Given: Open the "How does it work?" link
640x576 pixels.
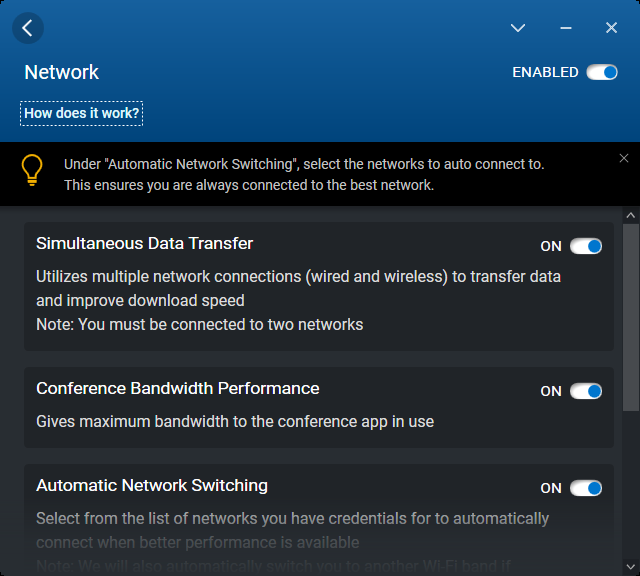Looking at the screenshot, I should point(82,113).
